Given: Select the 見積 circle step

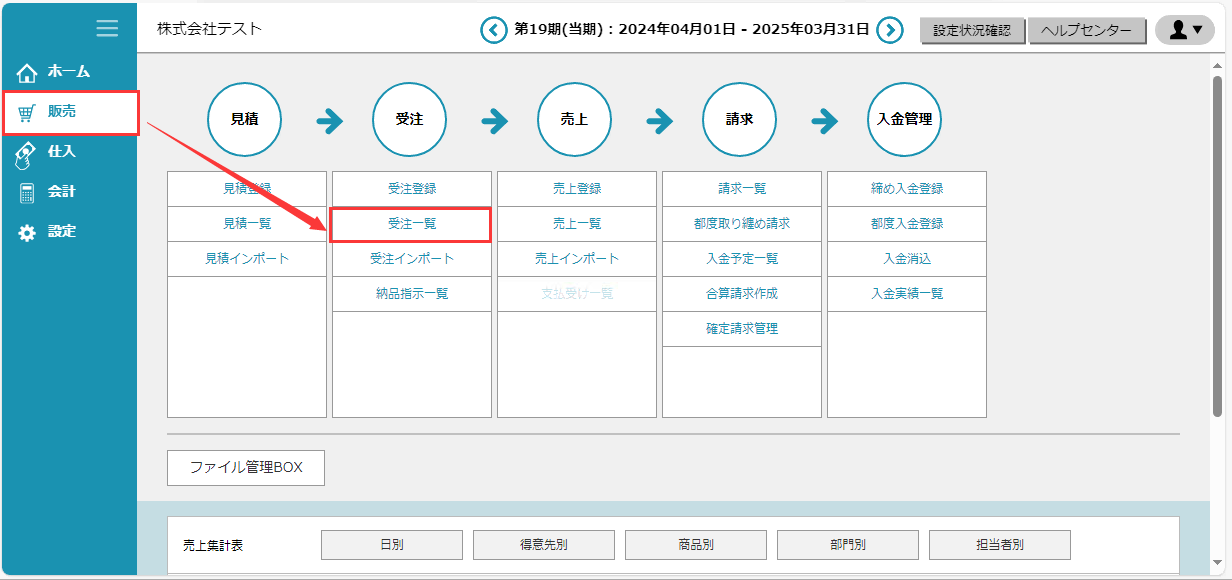Looking at the screenshot, I should pyautogui.click(x=244, y=119).
